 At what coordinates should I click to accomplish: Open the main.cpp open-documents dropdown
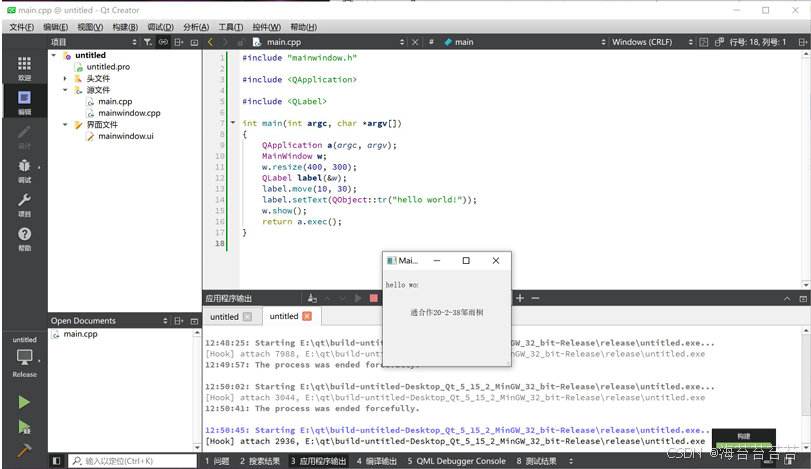tap(402, 42)
